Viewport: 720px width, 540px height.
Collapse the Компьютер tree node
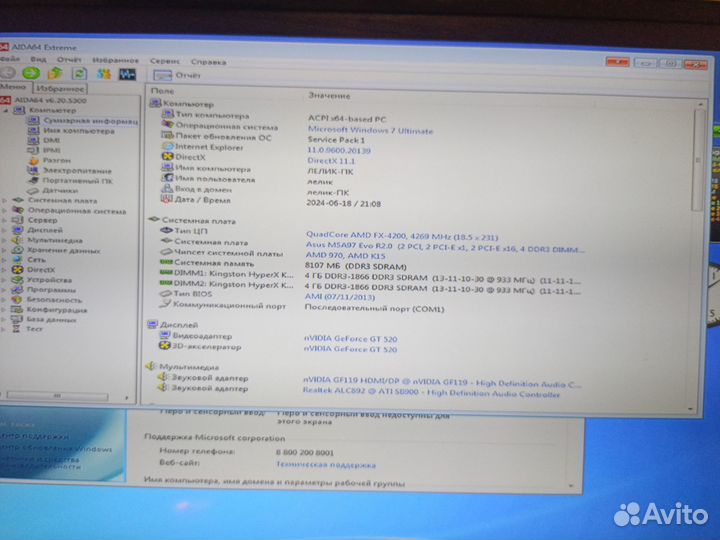[6, 111]
